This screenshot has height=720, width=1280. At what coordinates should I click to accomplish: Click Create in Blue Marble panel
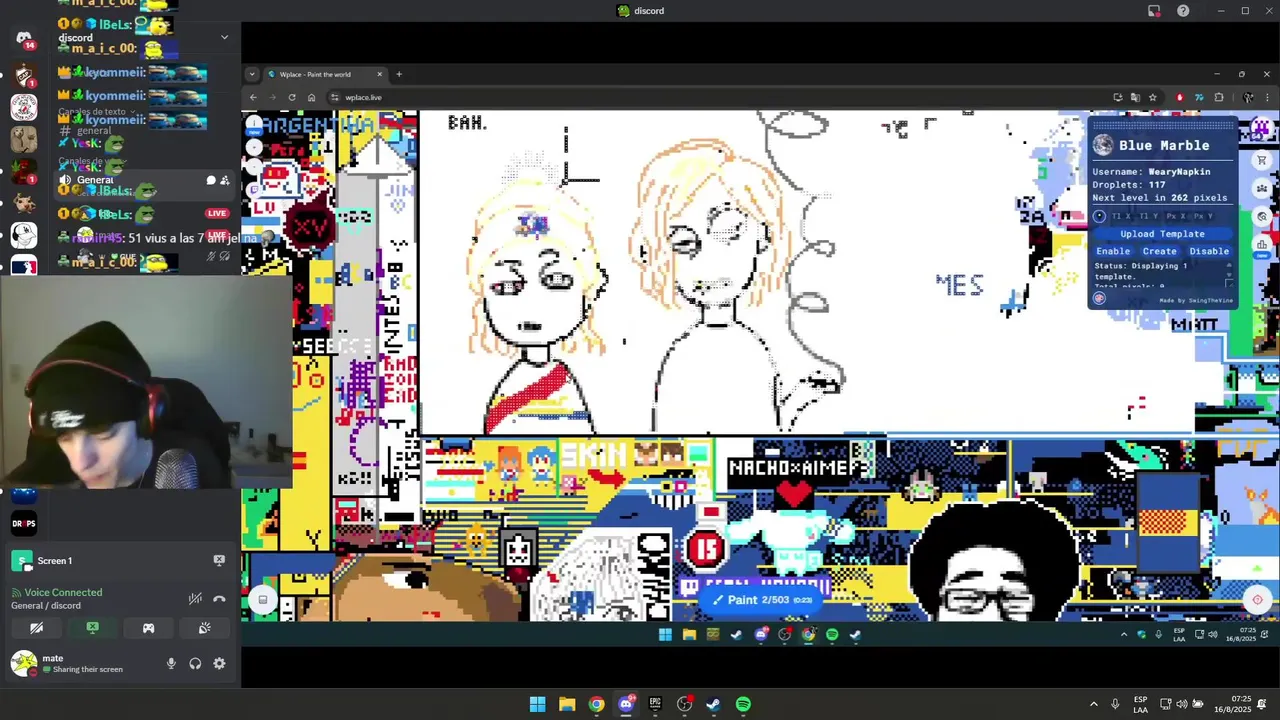[1160, 251]
